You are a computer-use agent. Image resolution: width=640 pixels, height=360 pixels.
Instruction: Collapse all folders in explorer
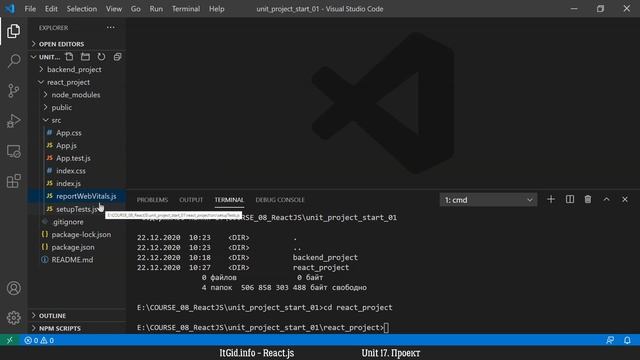coord(117,57)
